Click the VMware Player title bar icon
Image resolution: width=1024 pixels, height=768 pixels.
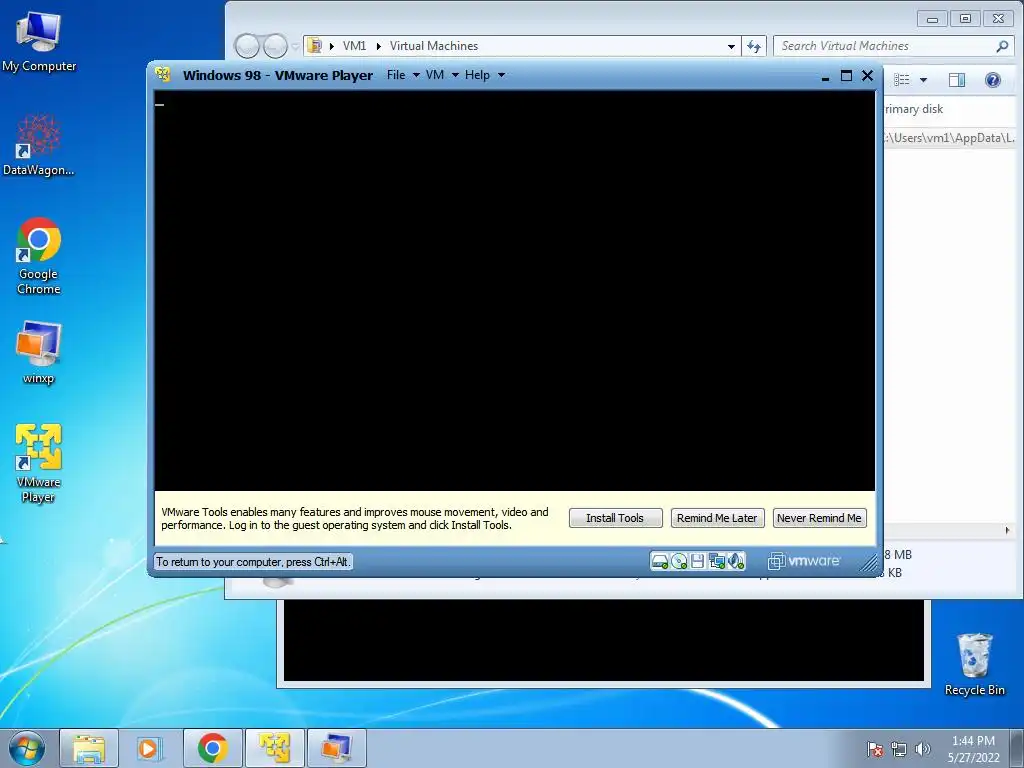tap(163, 74)
